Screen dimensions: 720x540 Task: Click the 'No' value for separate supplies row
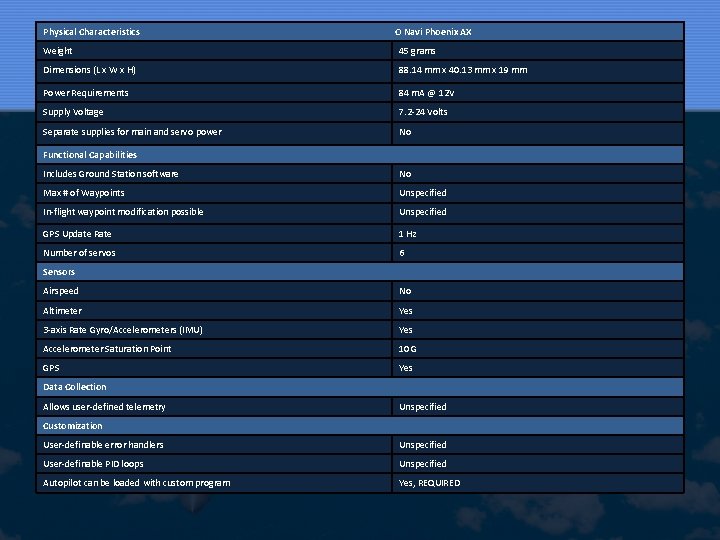[405, 132]
